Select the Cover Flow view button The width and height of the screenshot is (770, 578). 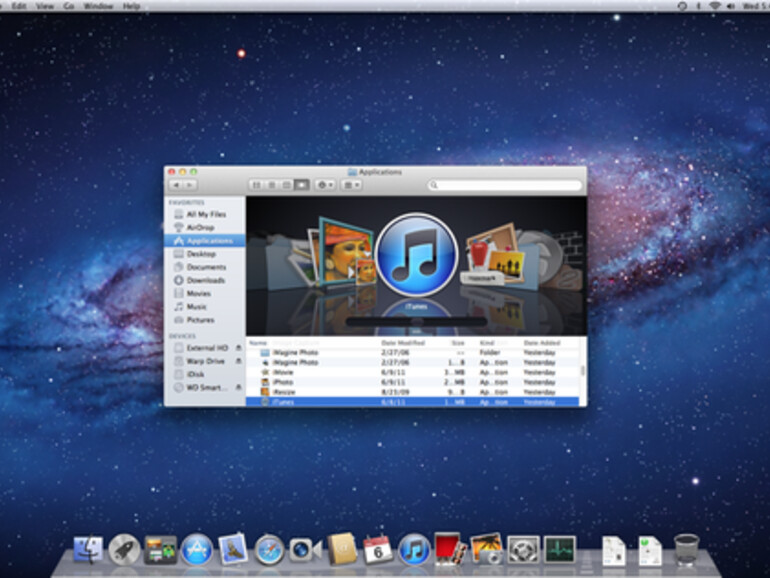(302, 185)
